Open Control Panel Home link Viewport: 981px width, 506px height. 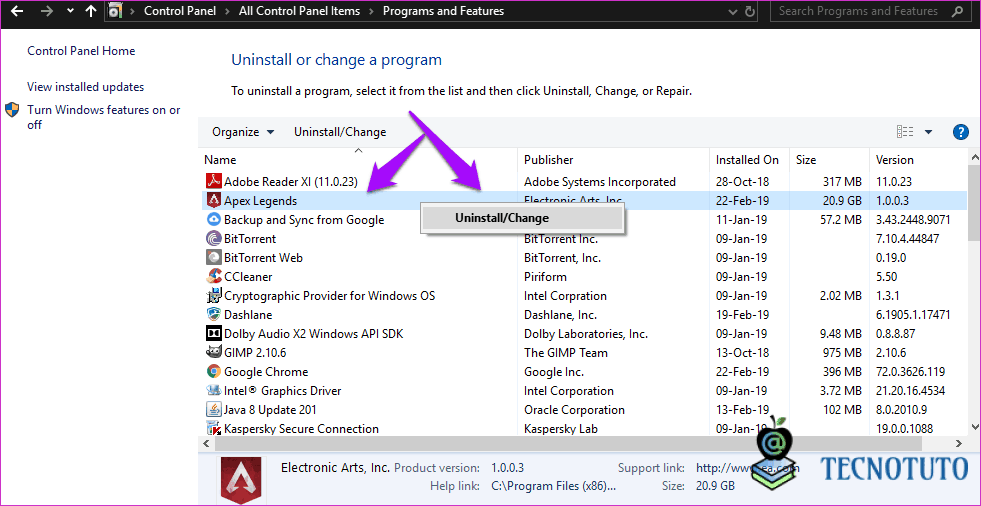pyautogui.click(x=81, y=51)
